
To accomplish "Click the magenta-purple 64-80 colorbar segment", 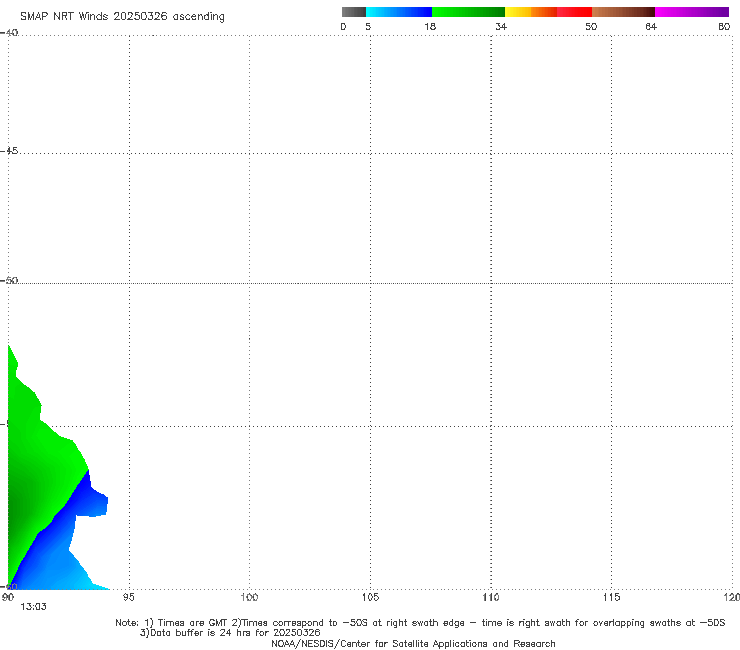I will 692,12.
